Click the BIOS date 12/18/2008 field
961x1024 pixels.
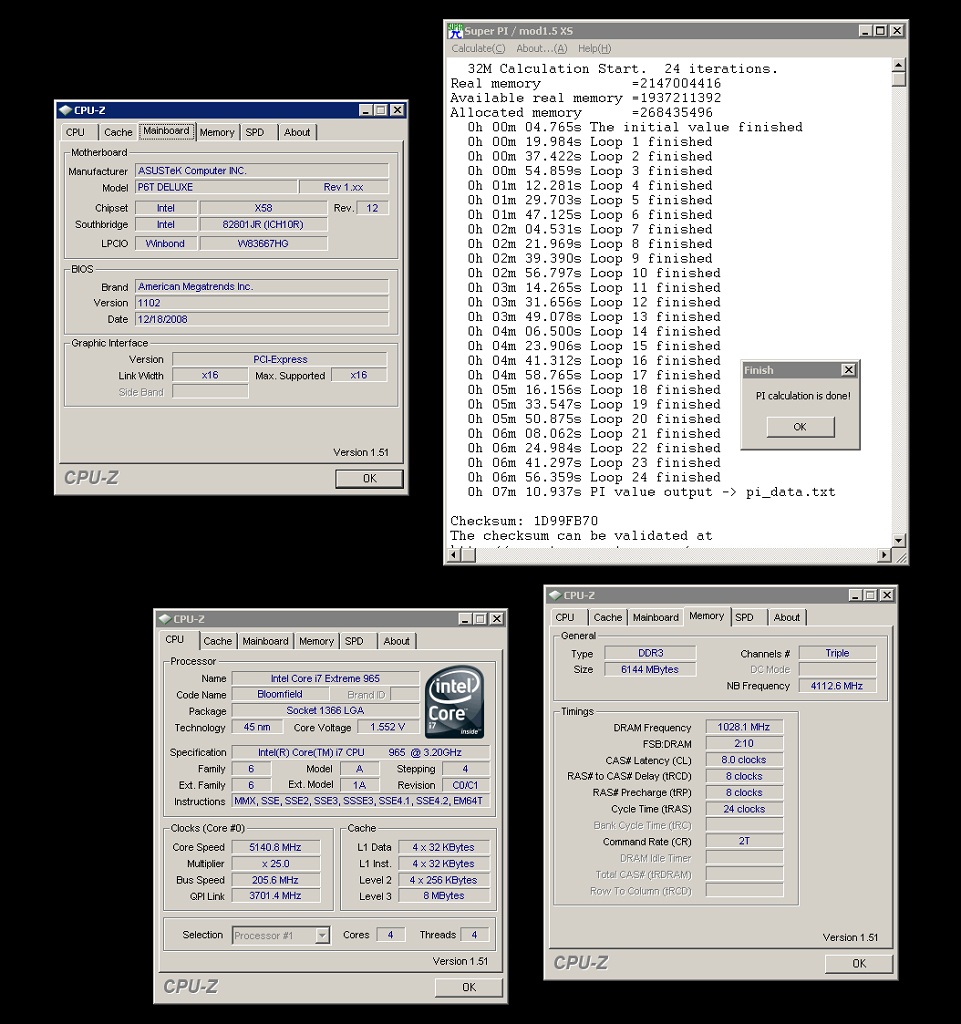(x=262, y=319)
